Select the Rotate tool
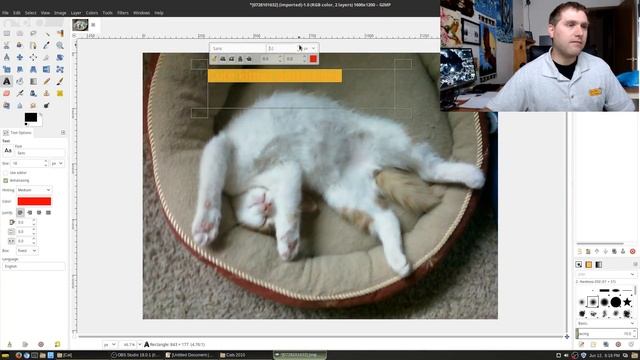 click(60, 57)
